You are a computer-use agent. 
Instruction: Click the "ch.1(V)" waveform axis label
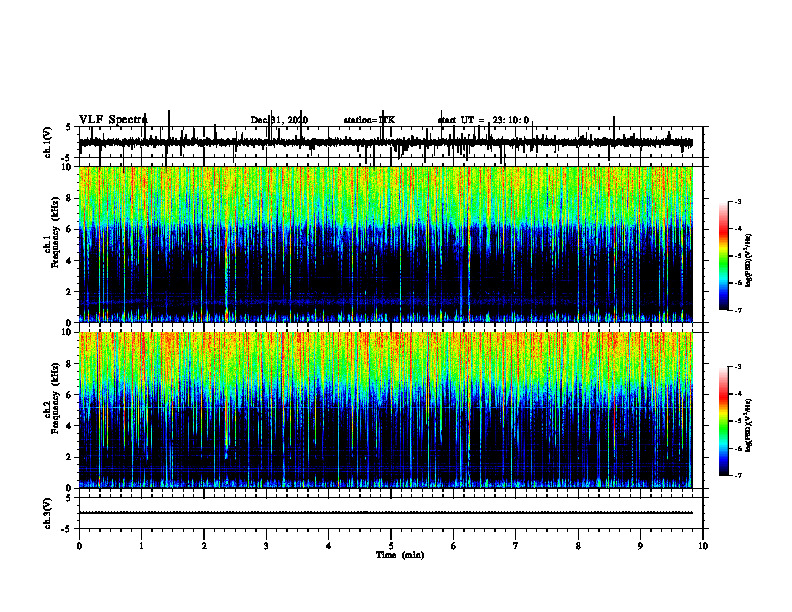[48, 142]
